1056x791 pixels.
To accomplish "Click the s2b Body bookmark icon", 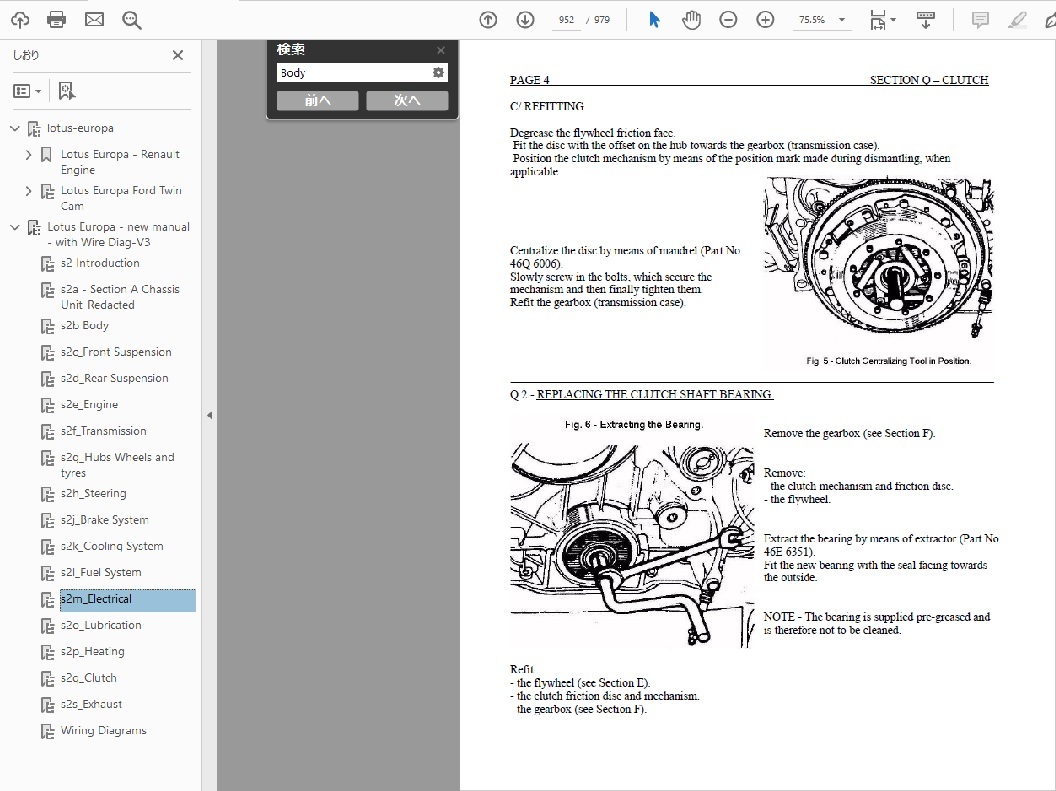I will pos(47,326).
